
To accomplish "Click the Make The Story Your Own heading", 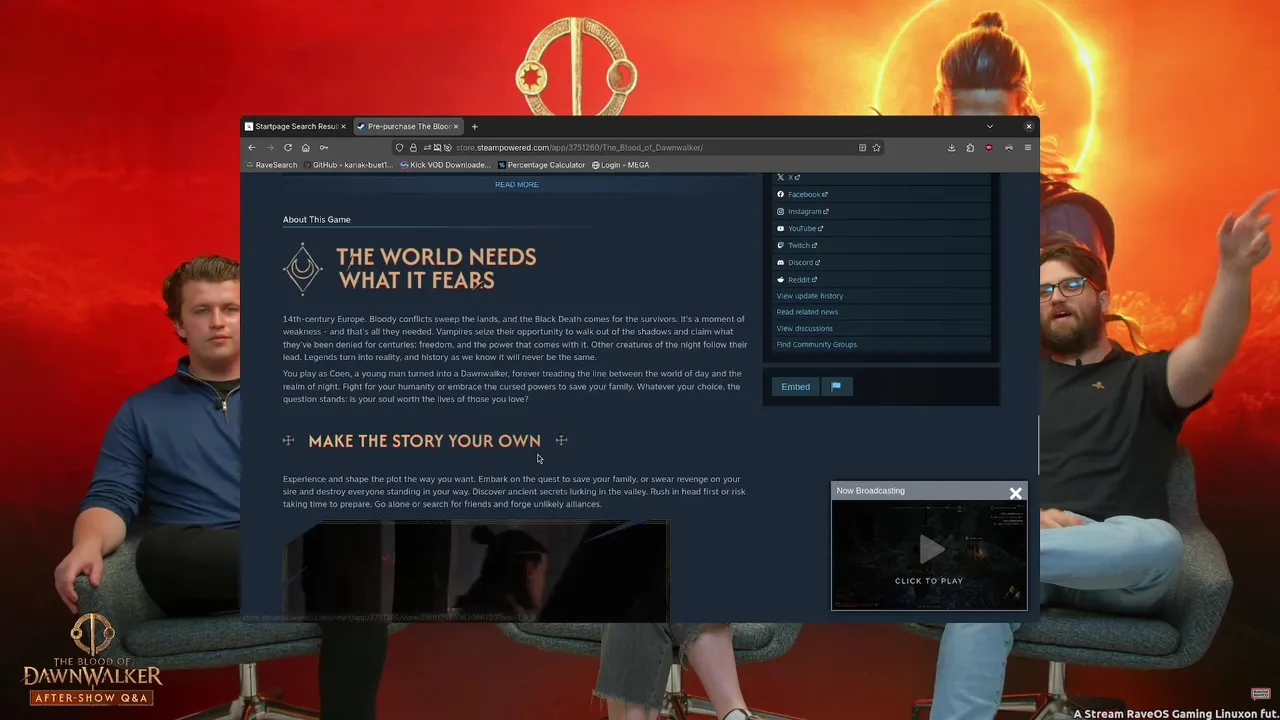I will tap(424, 441).
